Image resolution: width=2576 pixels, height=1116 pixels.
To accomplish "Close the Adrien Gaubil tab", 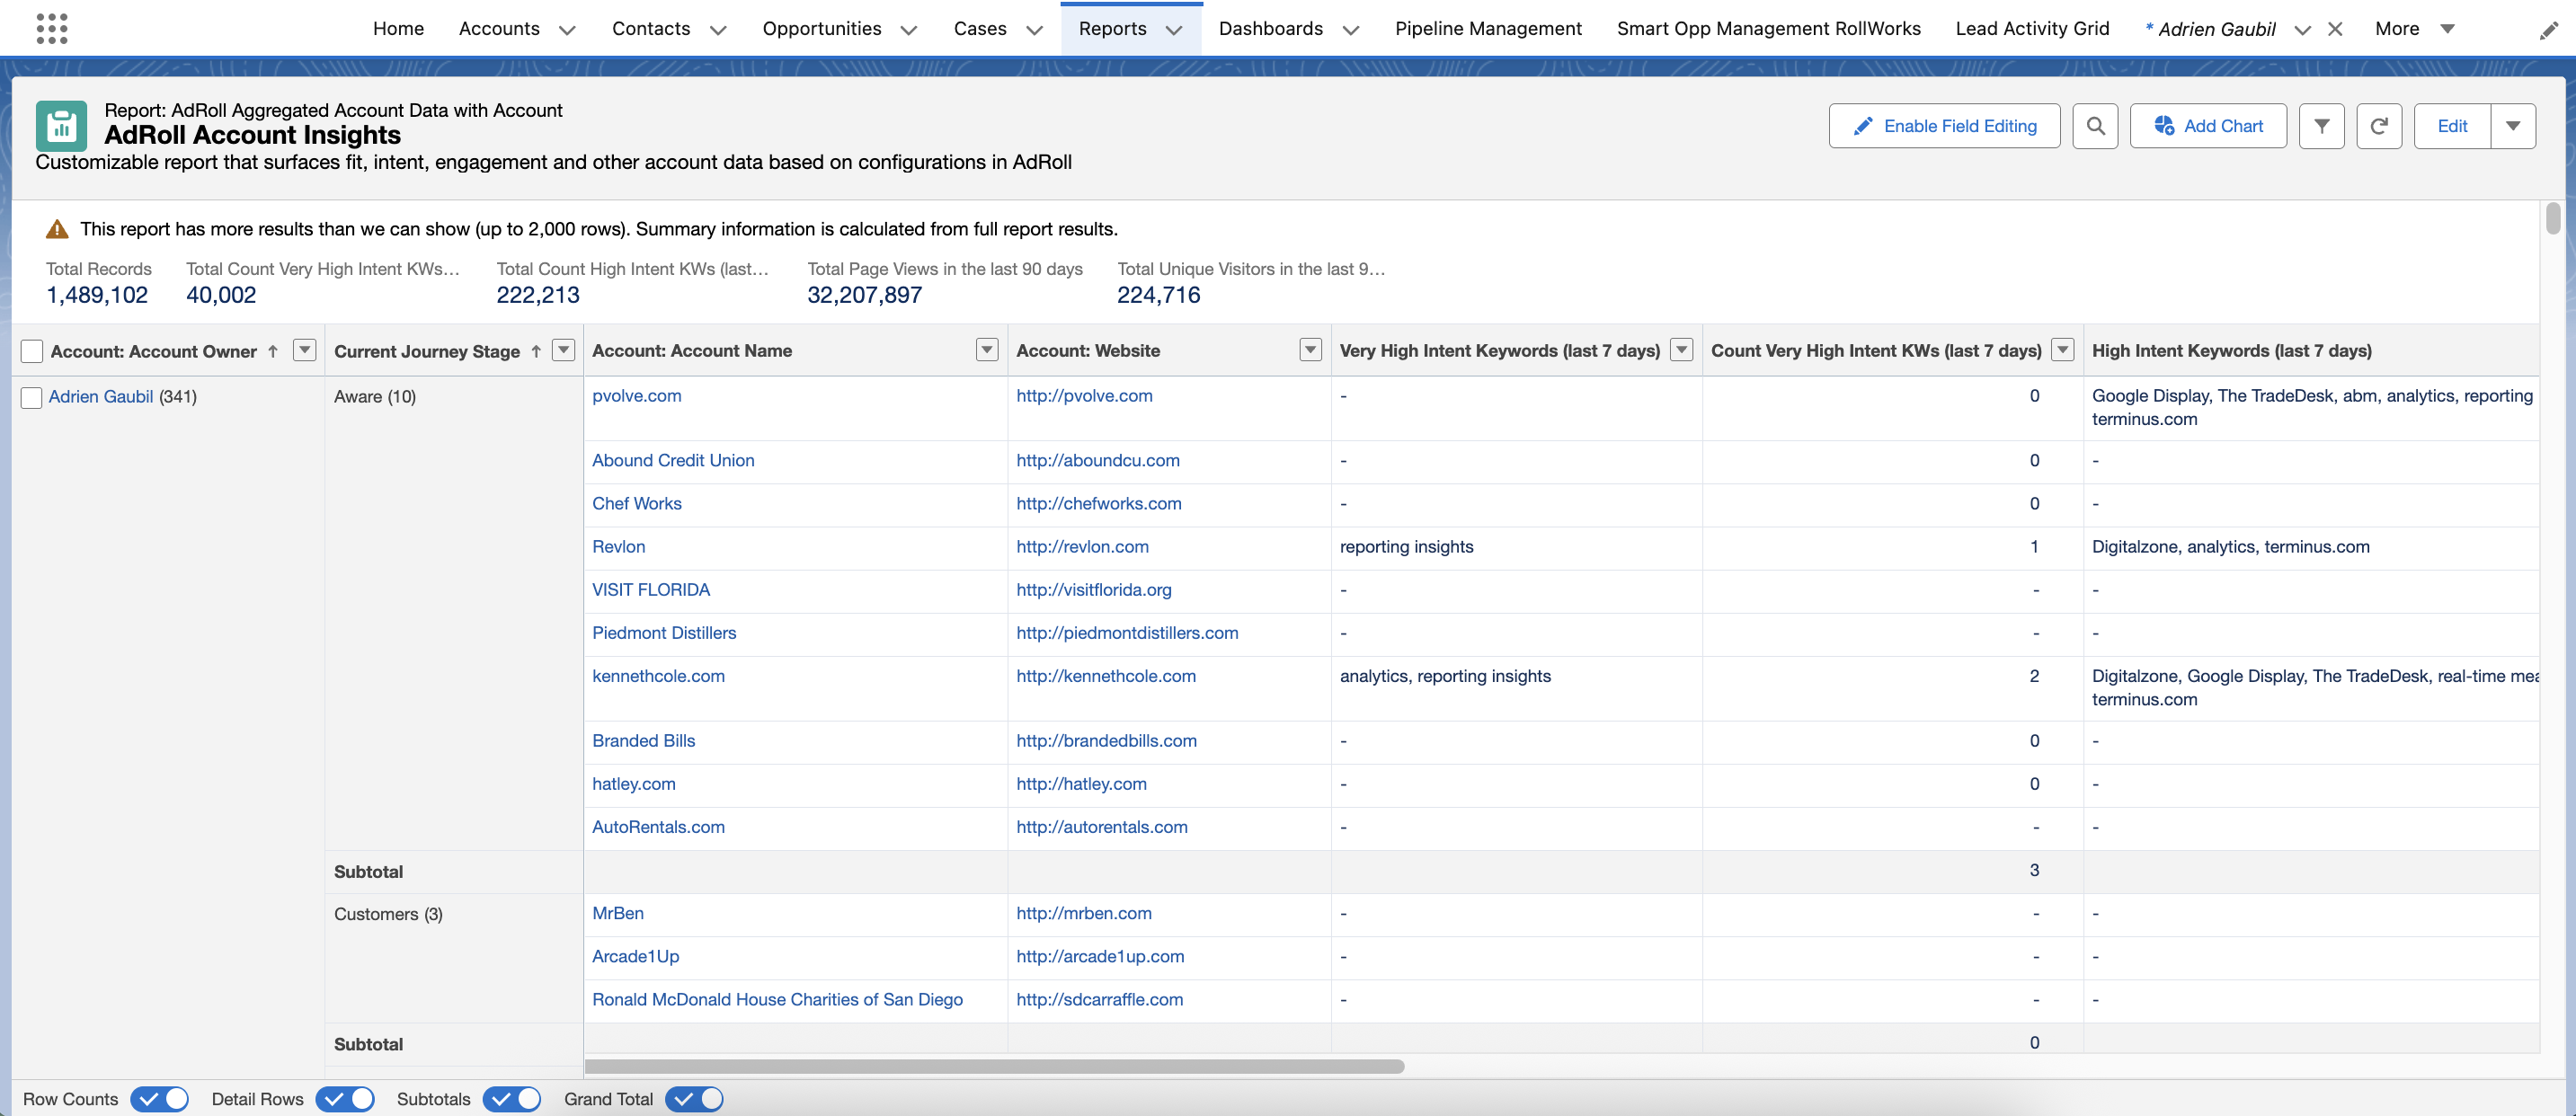I will (2335, 29).
